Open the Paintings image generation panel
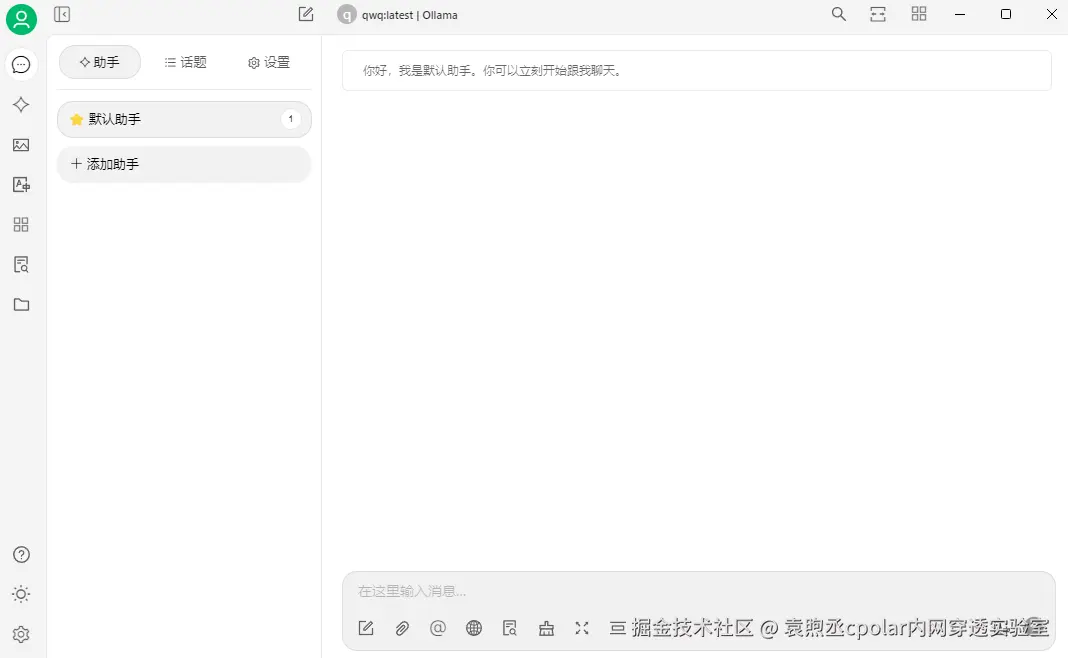This screenshot has height=658, width=1068. tap(21, 144)
